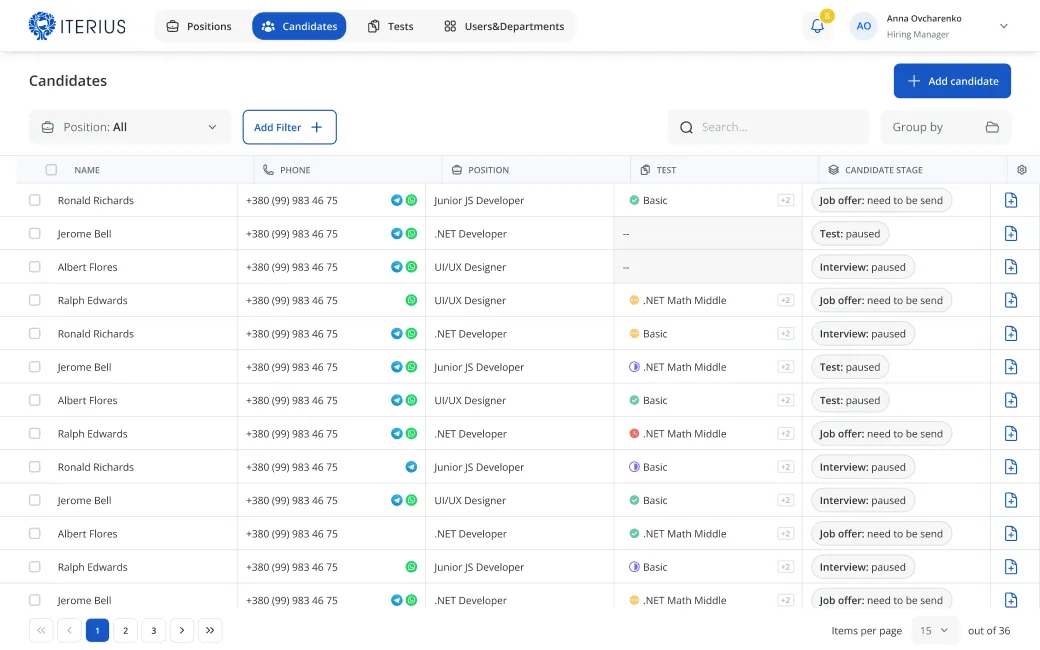Check the box for Albert Flores' first row
The image size is (1040, 650).
click(x=35, y=267)
